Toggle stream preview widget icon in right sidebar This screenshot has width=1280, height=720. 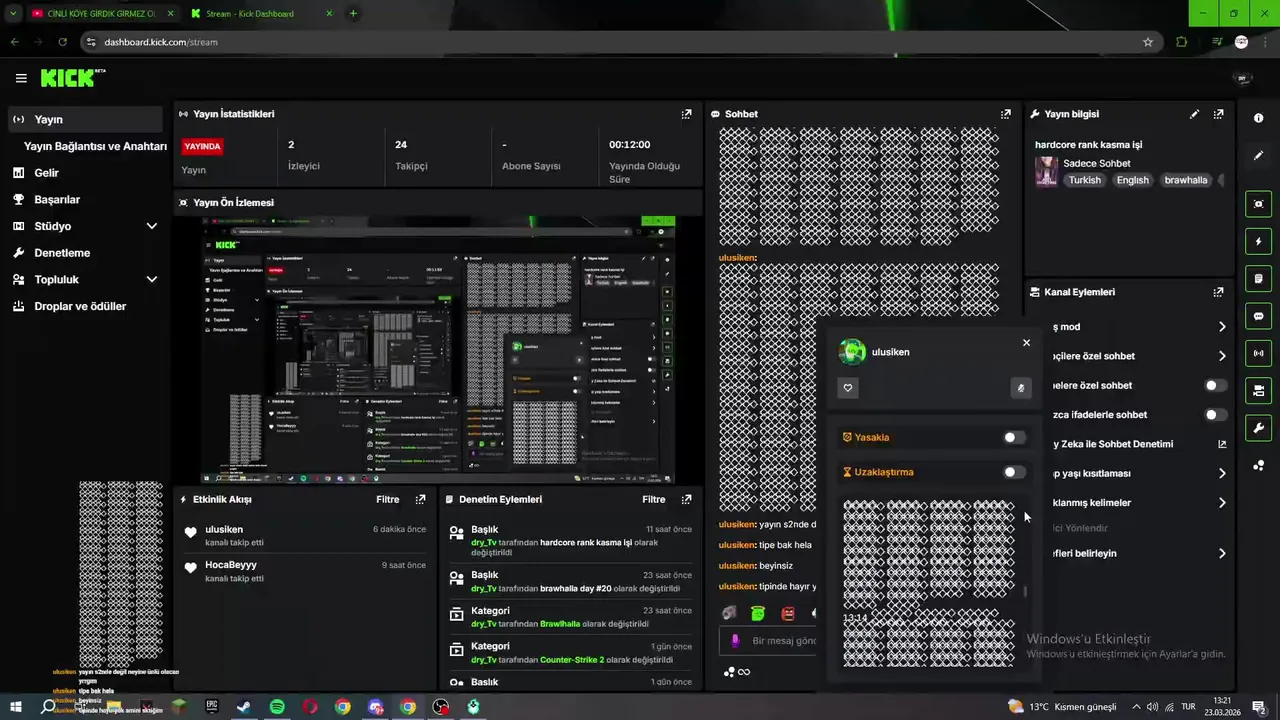tap(1258, 204)
